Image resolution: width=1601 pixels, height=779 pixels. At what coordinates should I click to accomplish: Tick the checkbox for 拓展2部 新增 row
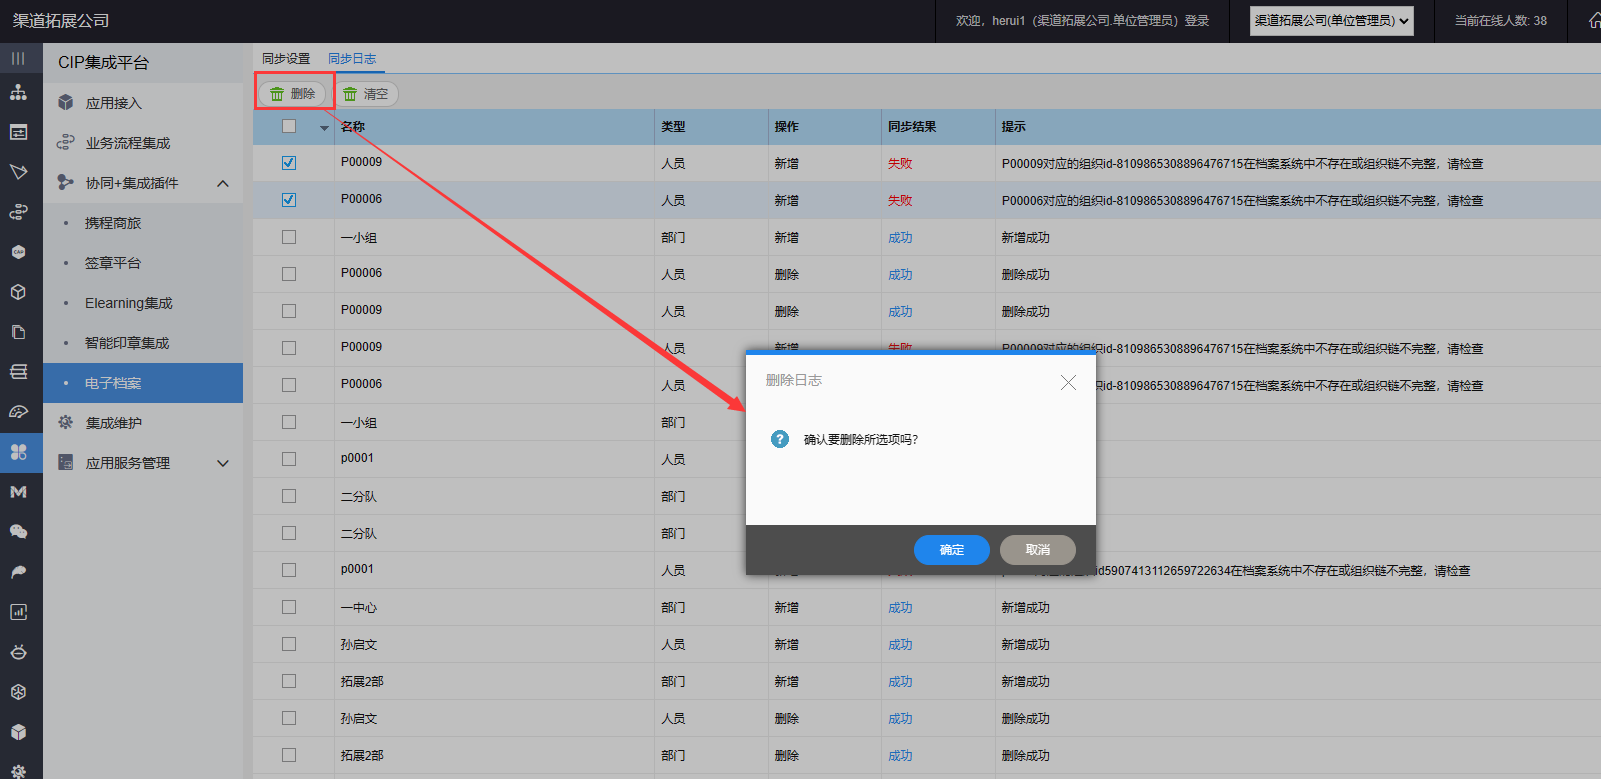289,680
